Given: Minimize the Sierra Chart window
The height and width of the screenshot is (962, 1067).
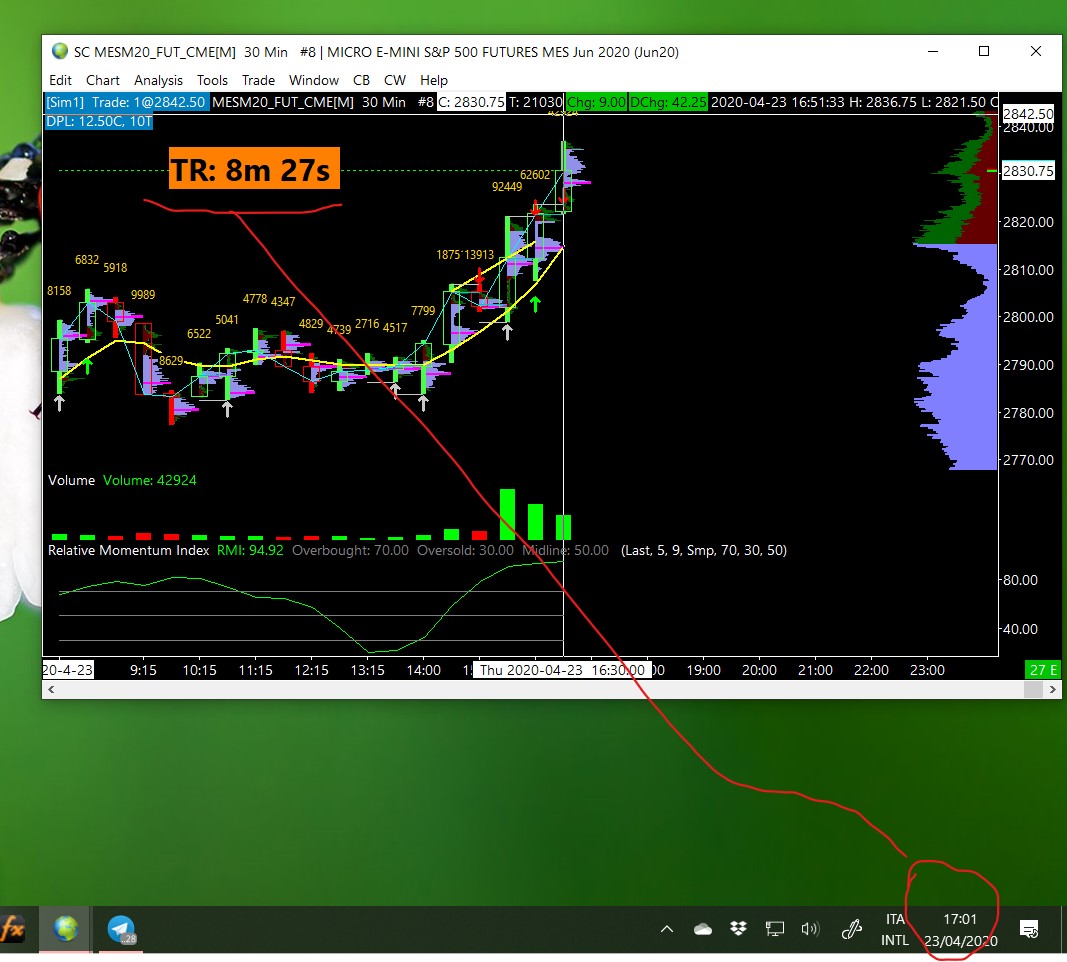Looking at the screenshot, I should pos(933,52).
